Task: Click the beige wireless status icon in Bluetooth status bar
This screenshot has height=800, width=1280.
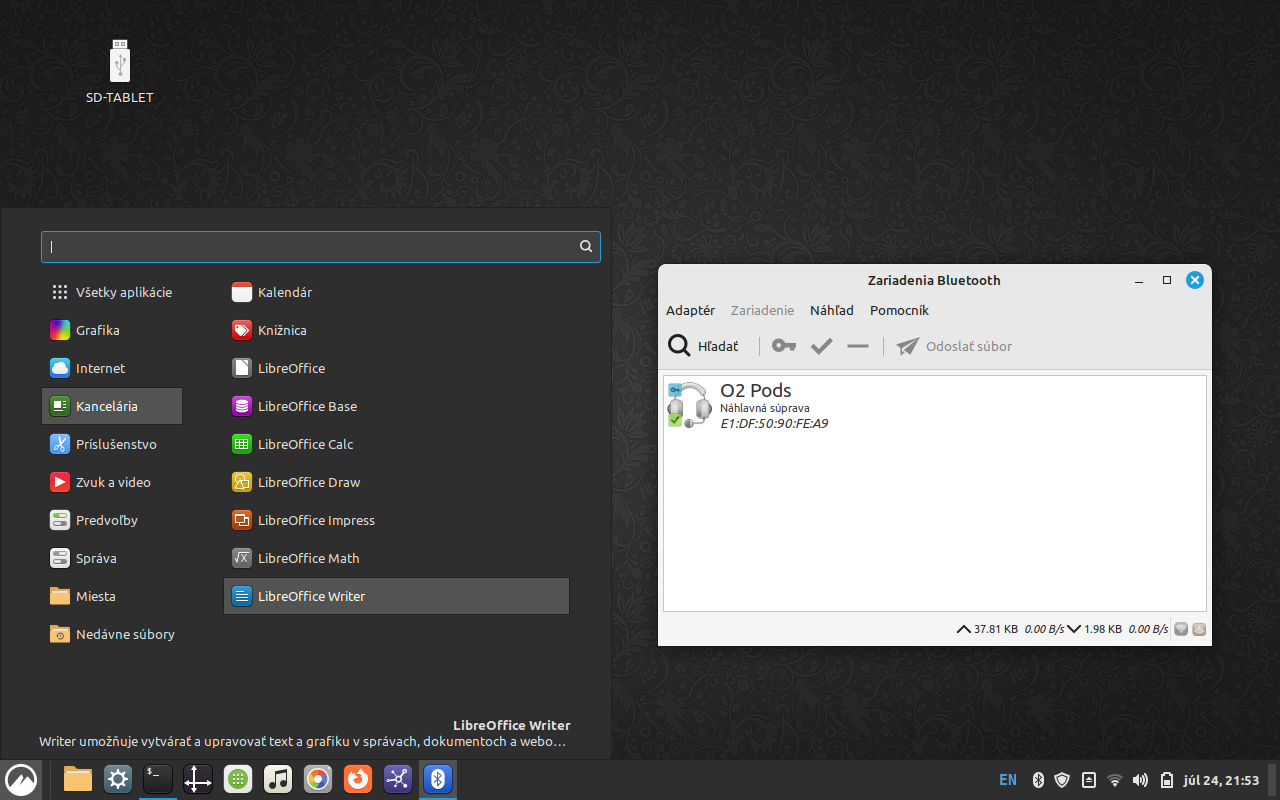Action: point(1199,629)
